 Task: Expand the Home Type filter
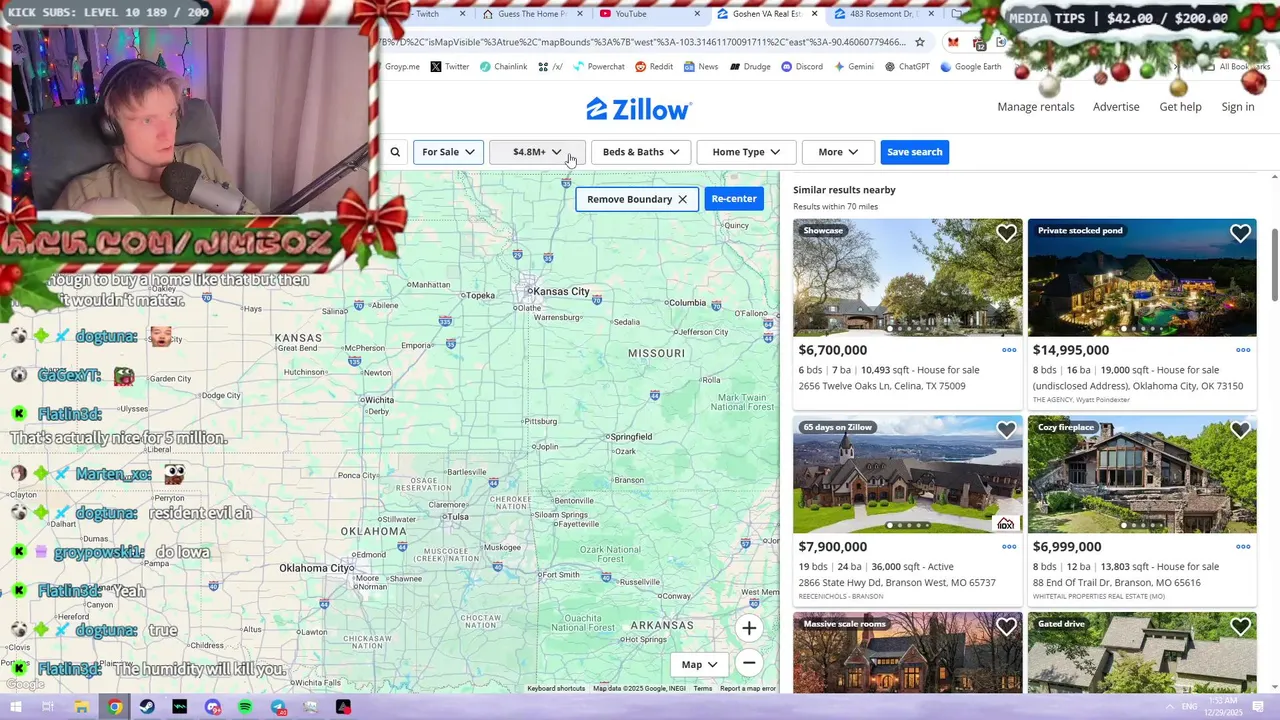[746, 152]
